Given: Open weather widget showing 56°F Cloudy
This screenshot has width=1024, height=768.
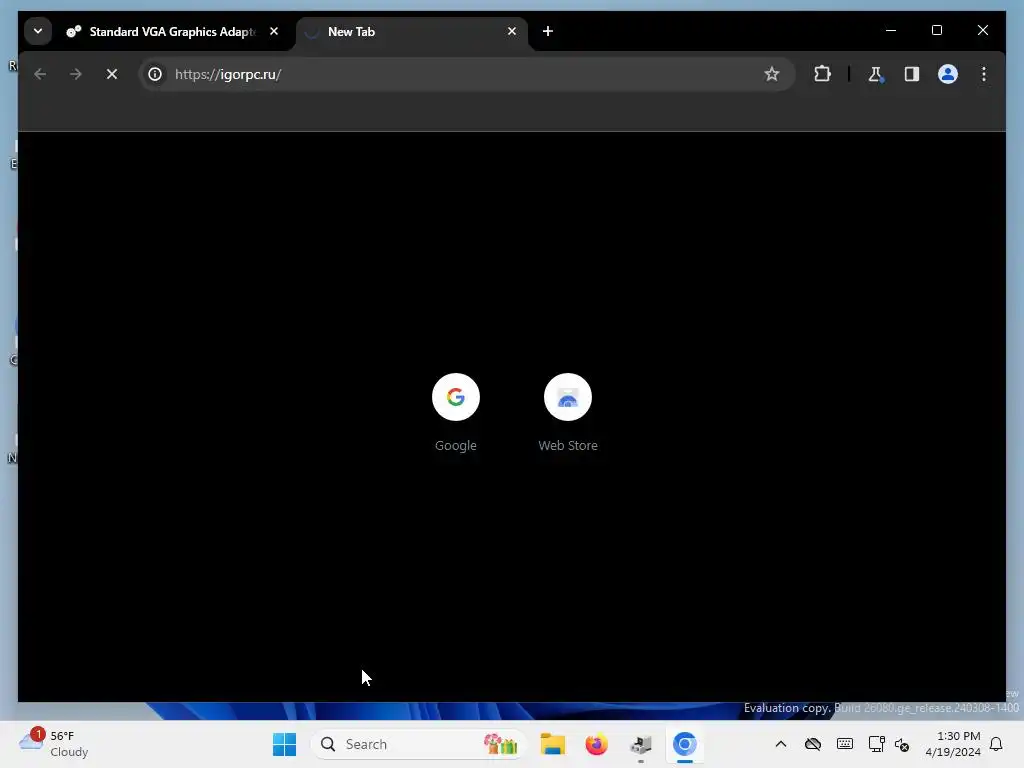Looking at the screenshot, I should 54,744.
